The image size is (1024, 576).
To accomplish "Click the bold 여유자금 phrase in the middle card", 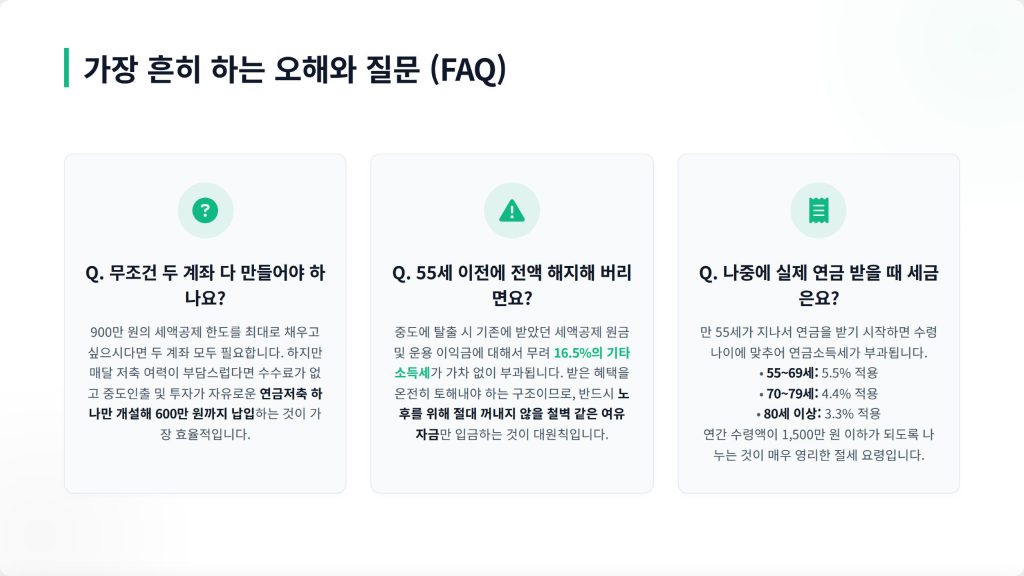I will [511, 414].
